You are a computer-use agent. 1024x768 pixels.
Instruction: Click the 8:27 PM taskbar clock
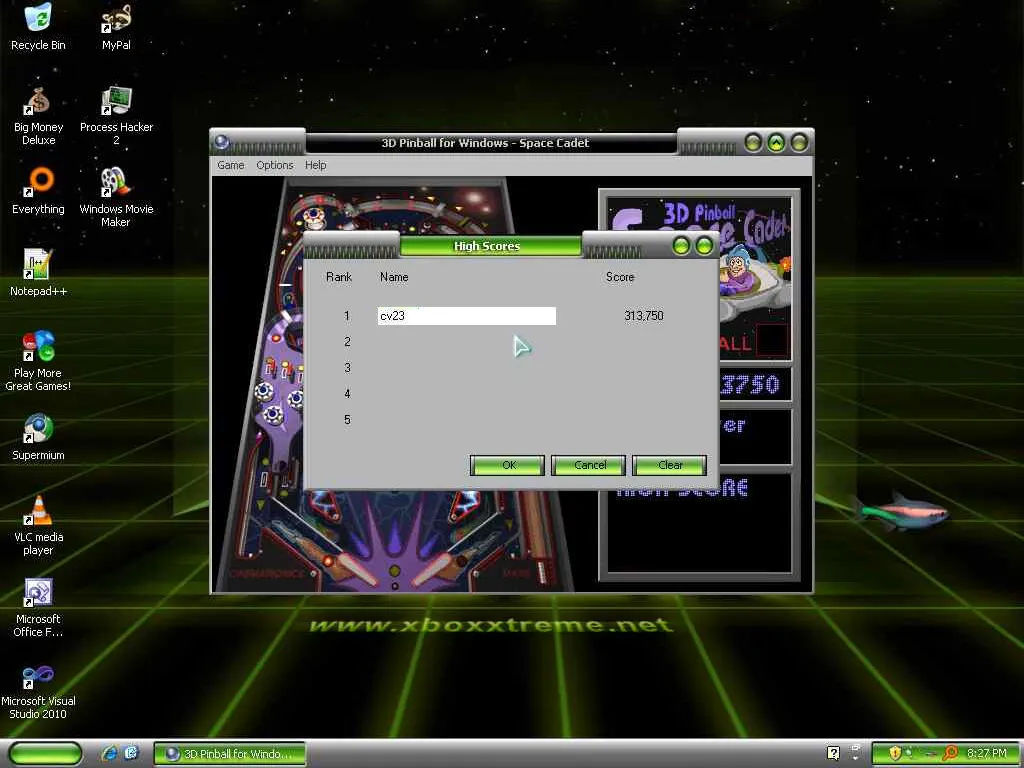tap(986, 753)
